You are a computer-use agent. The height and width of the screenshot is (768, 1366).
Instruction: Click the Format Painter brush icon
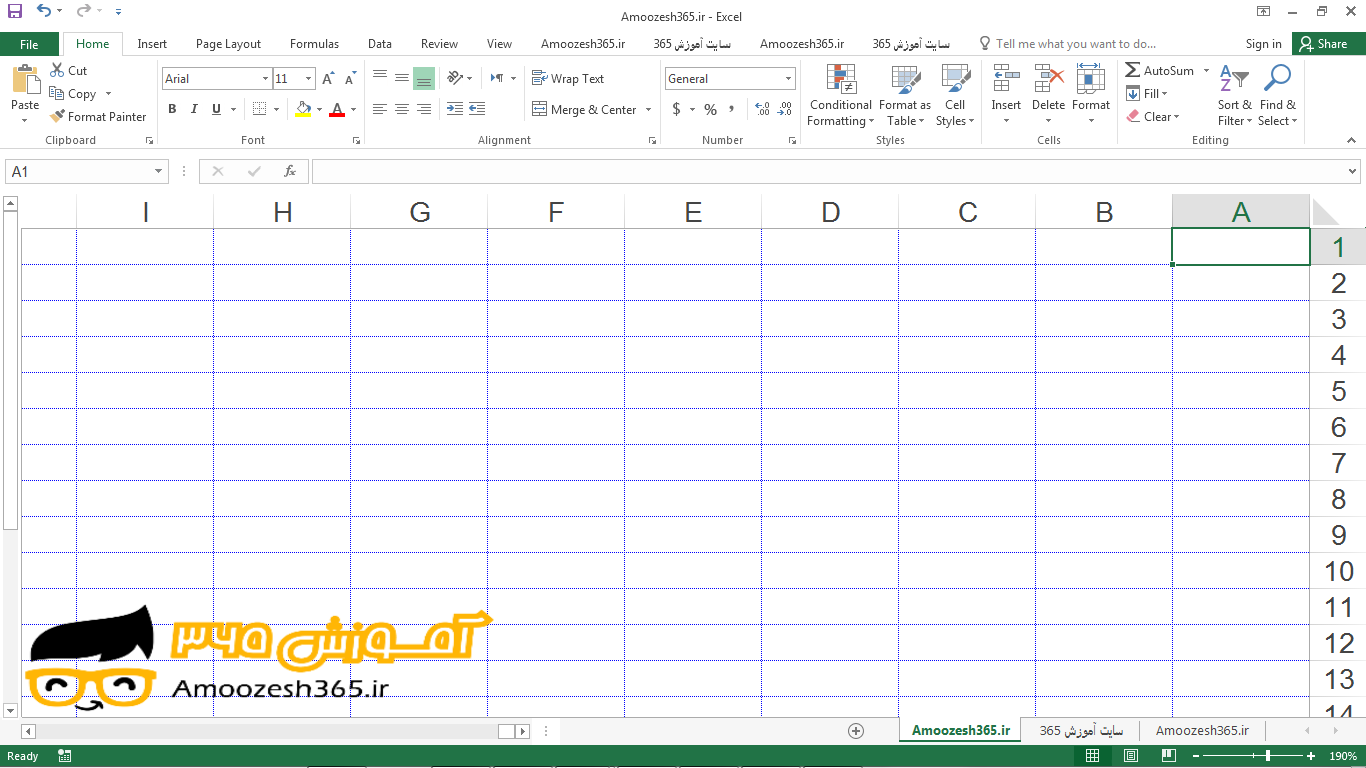(57, 117)
